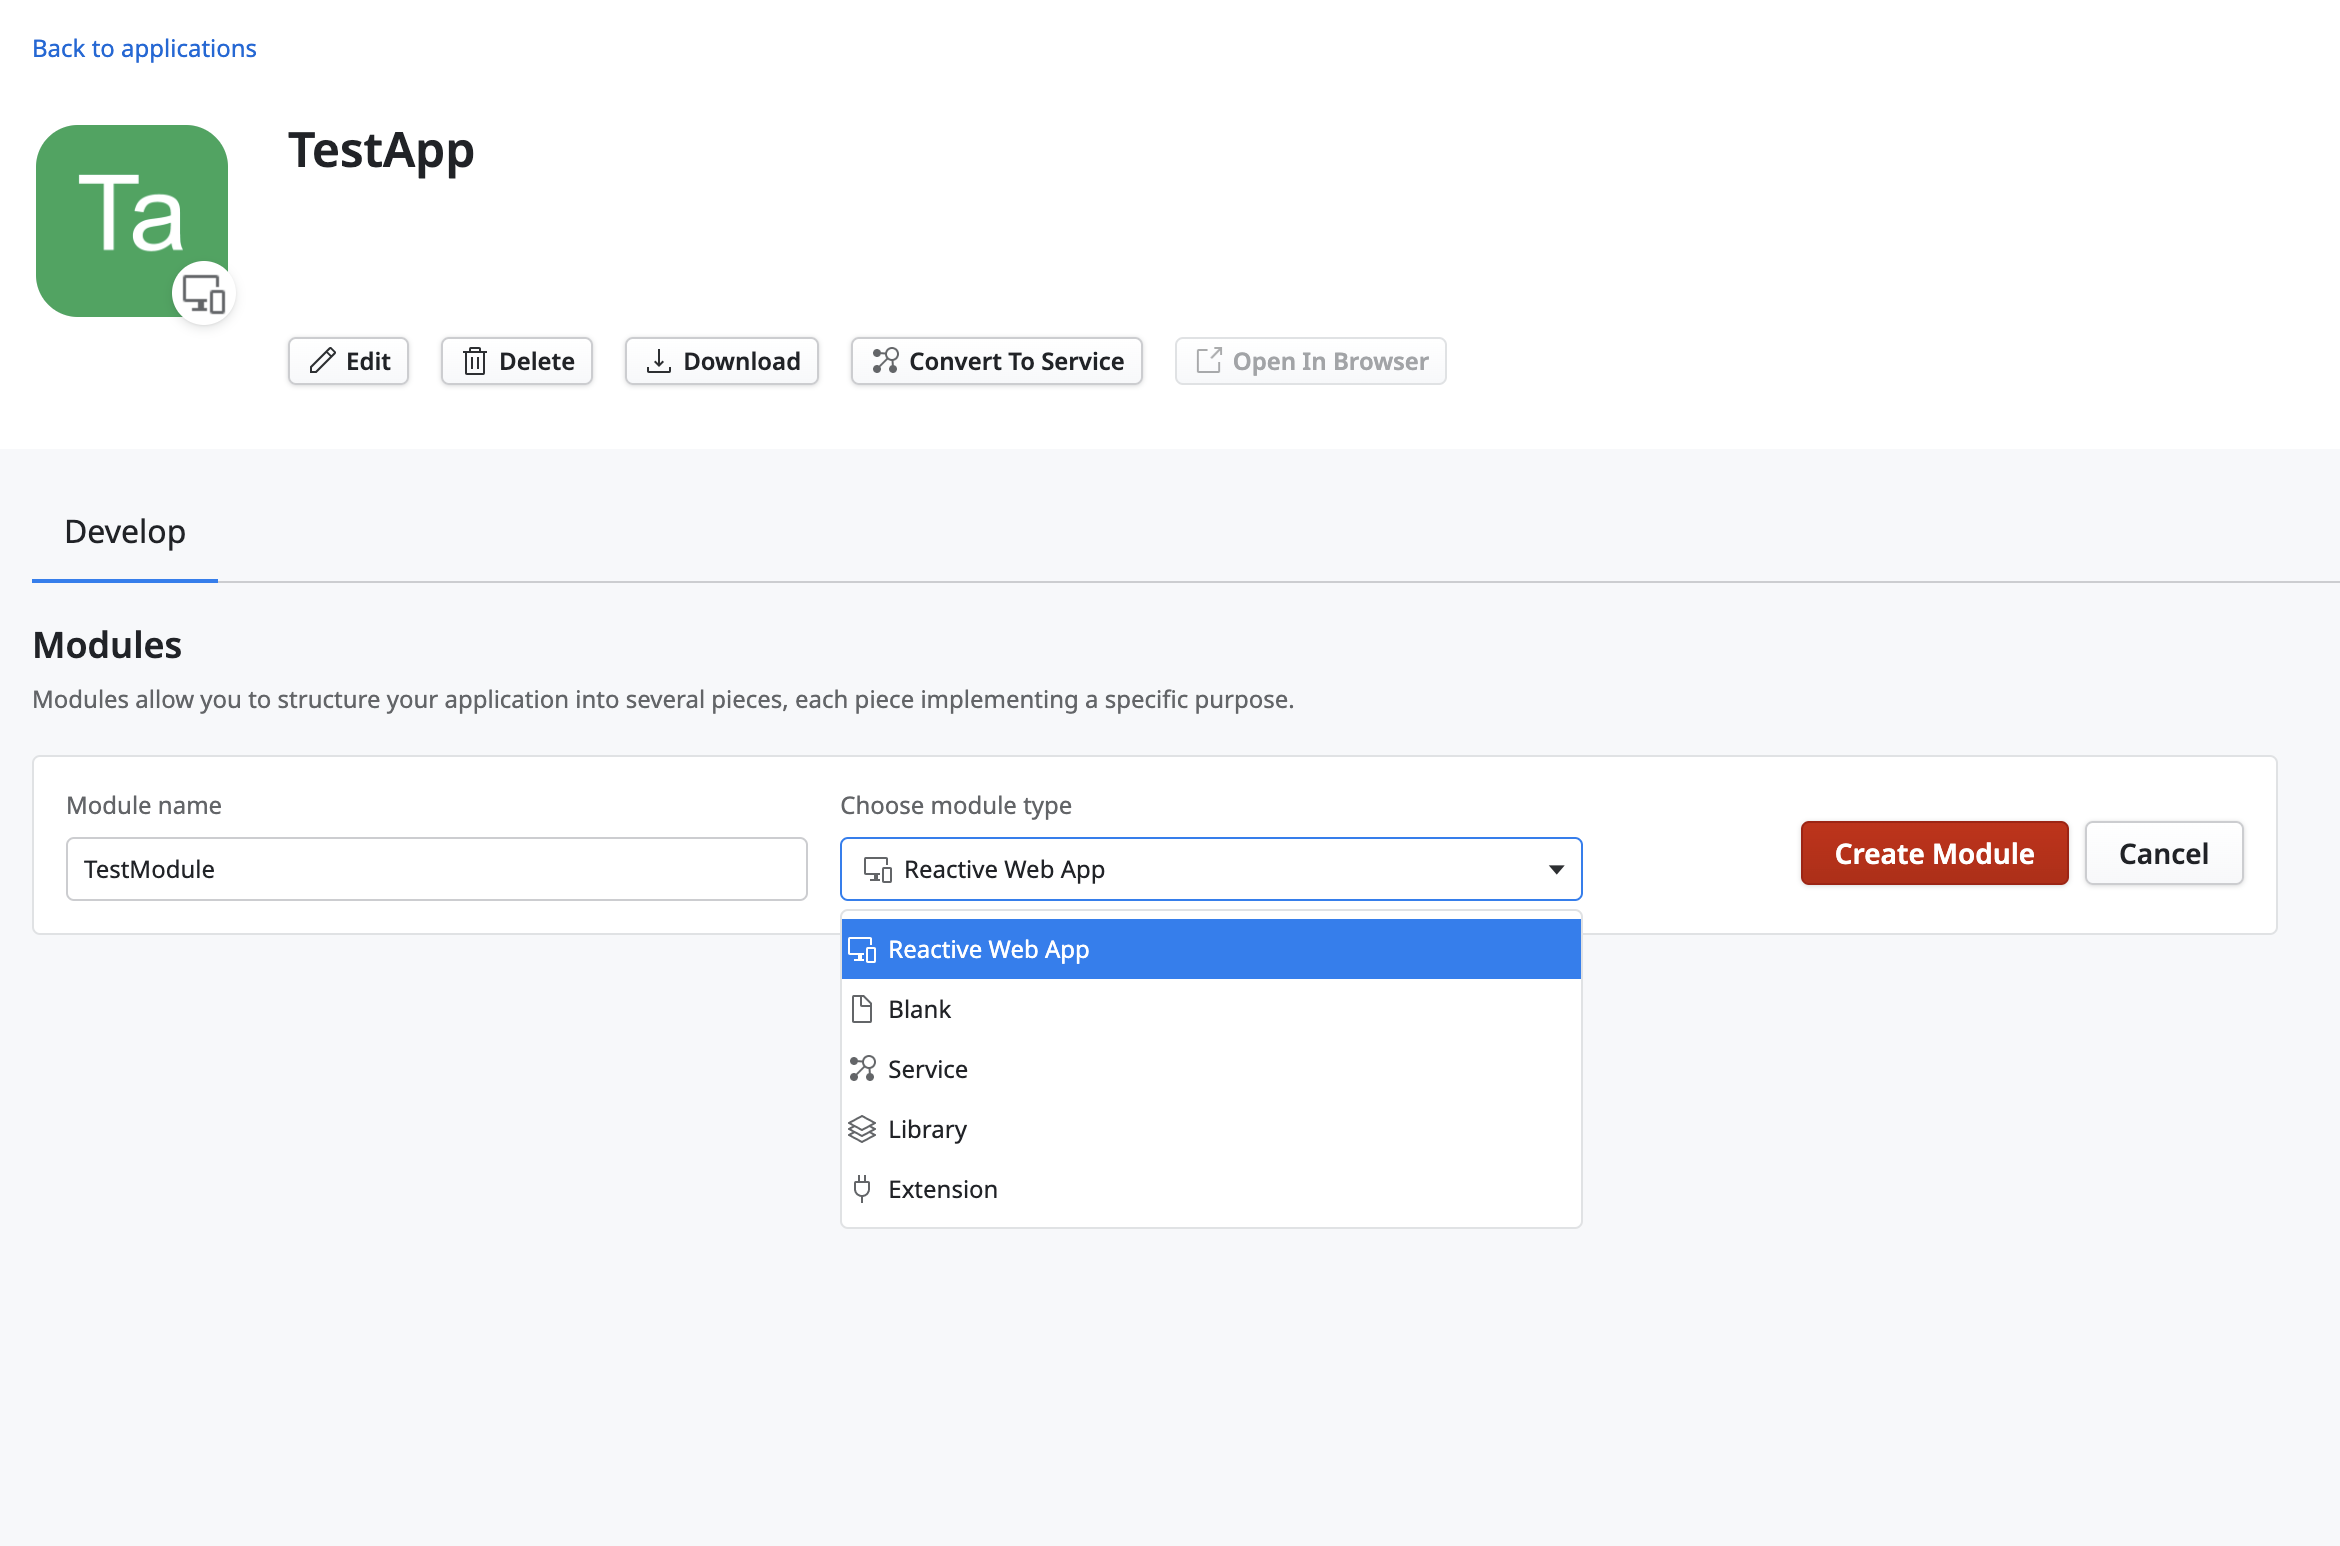Click the pencil icon on the Edit button
The height and width of the screenshot is (1546, 2340).
click(320, 361)
